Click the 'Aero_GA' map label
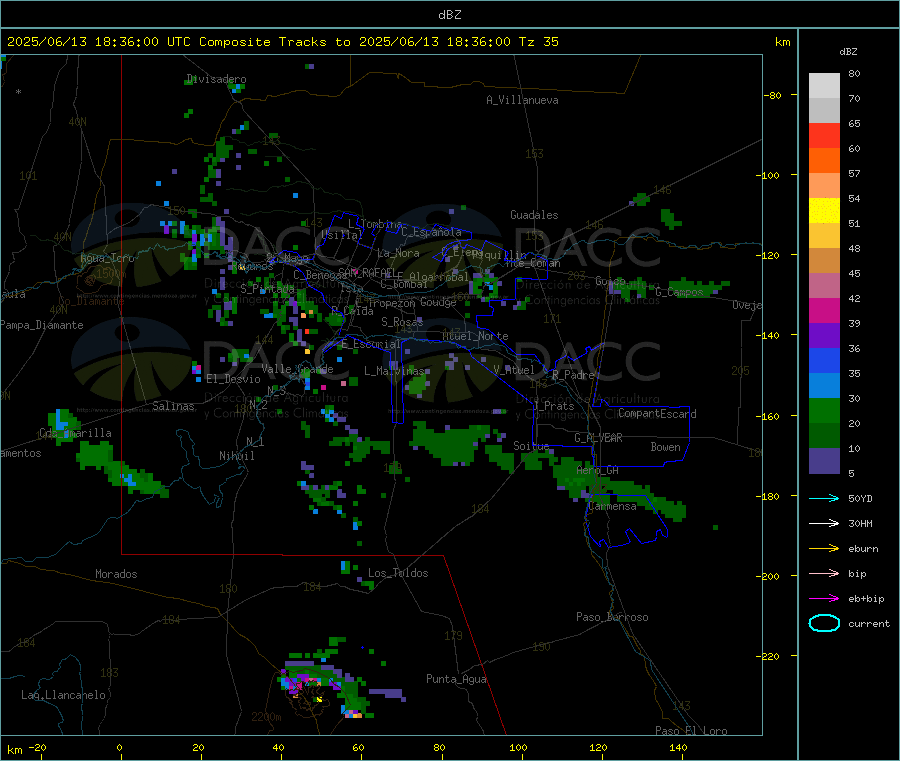The image size is (900, 761). (598, 470)
